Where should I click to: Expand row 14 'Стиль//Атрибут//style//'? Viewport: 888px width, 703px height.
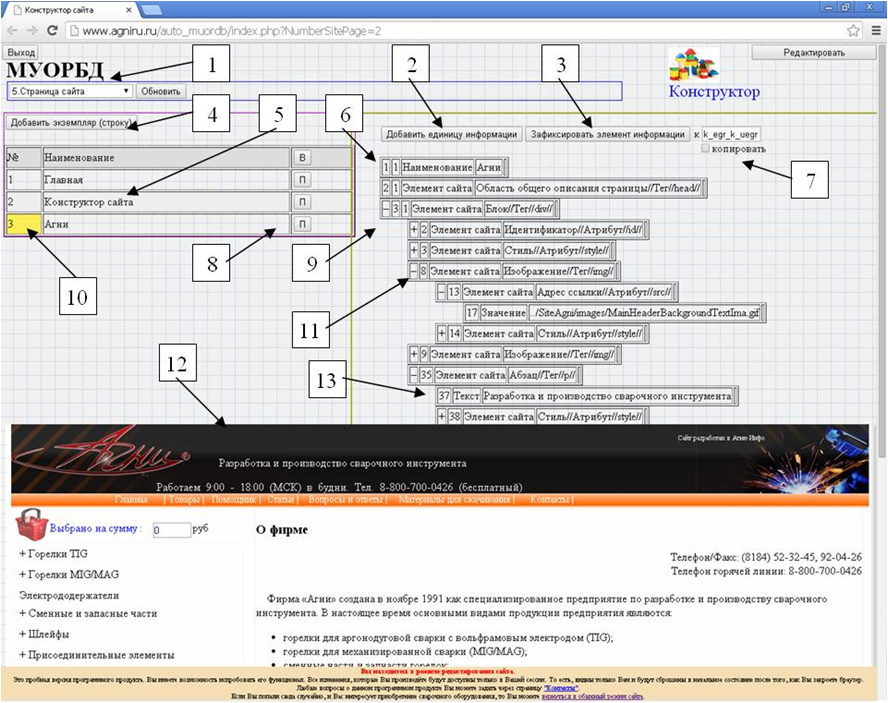pos(441,334)
